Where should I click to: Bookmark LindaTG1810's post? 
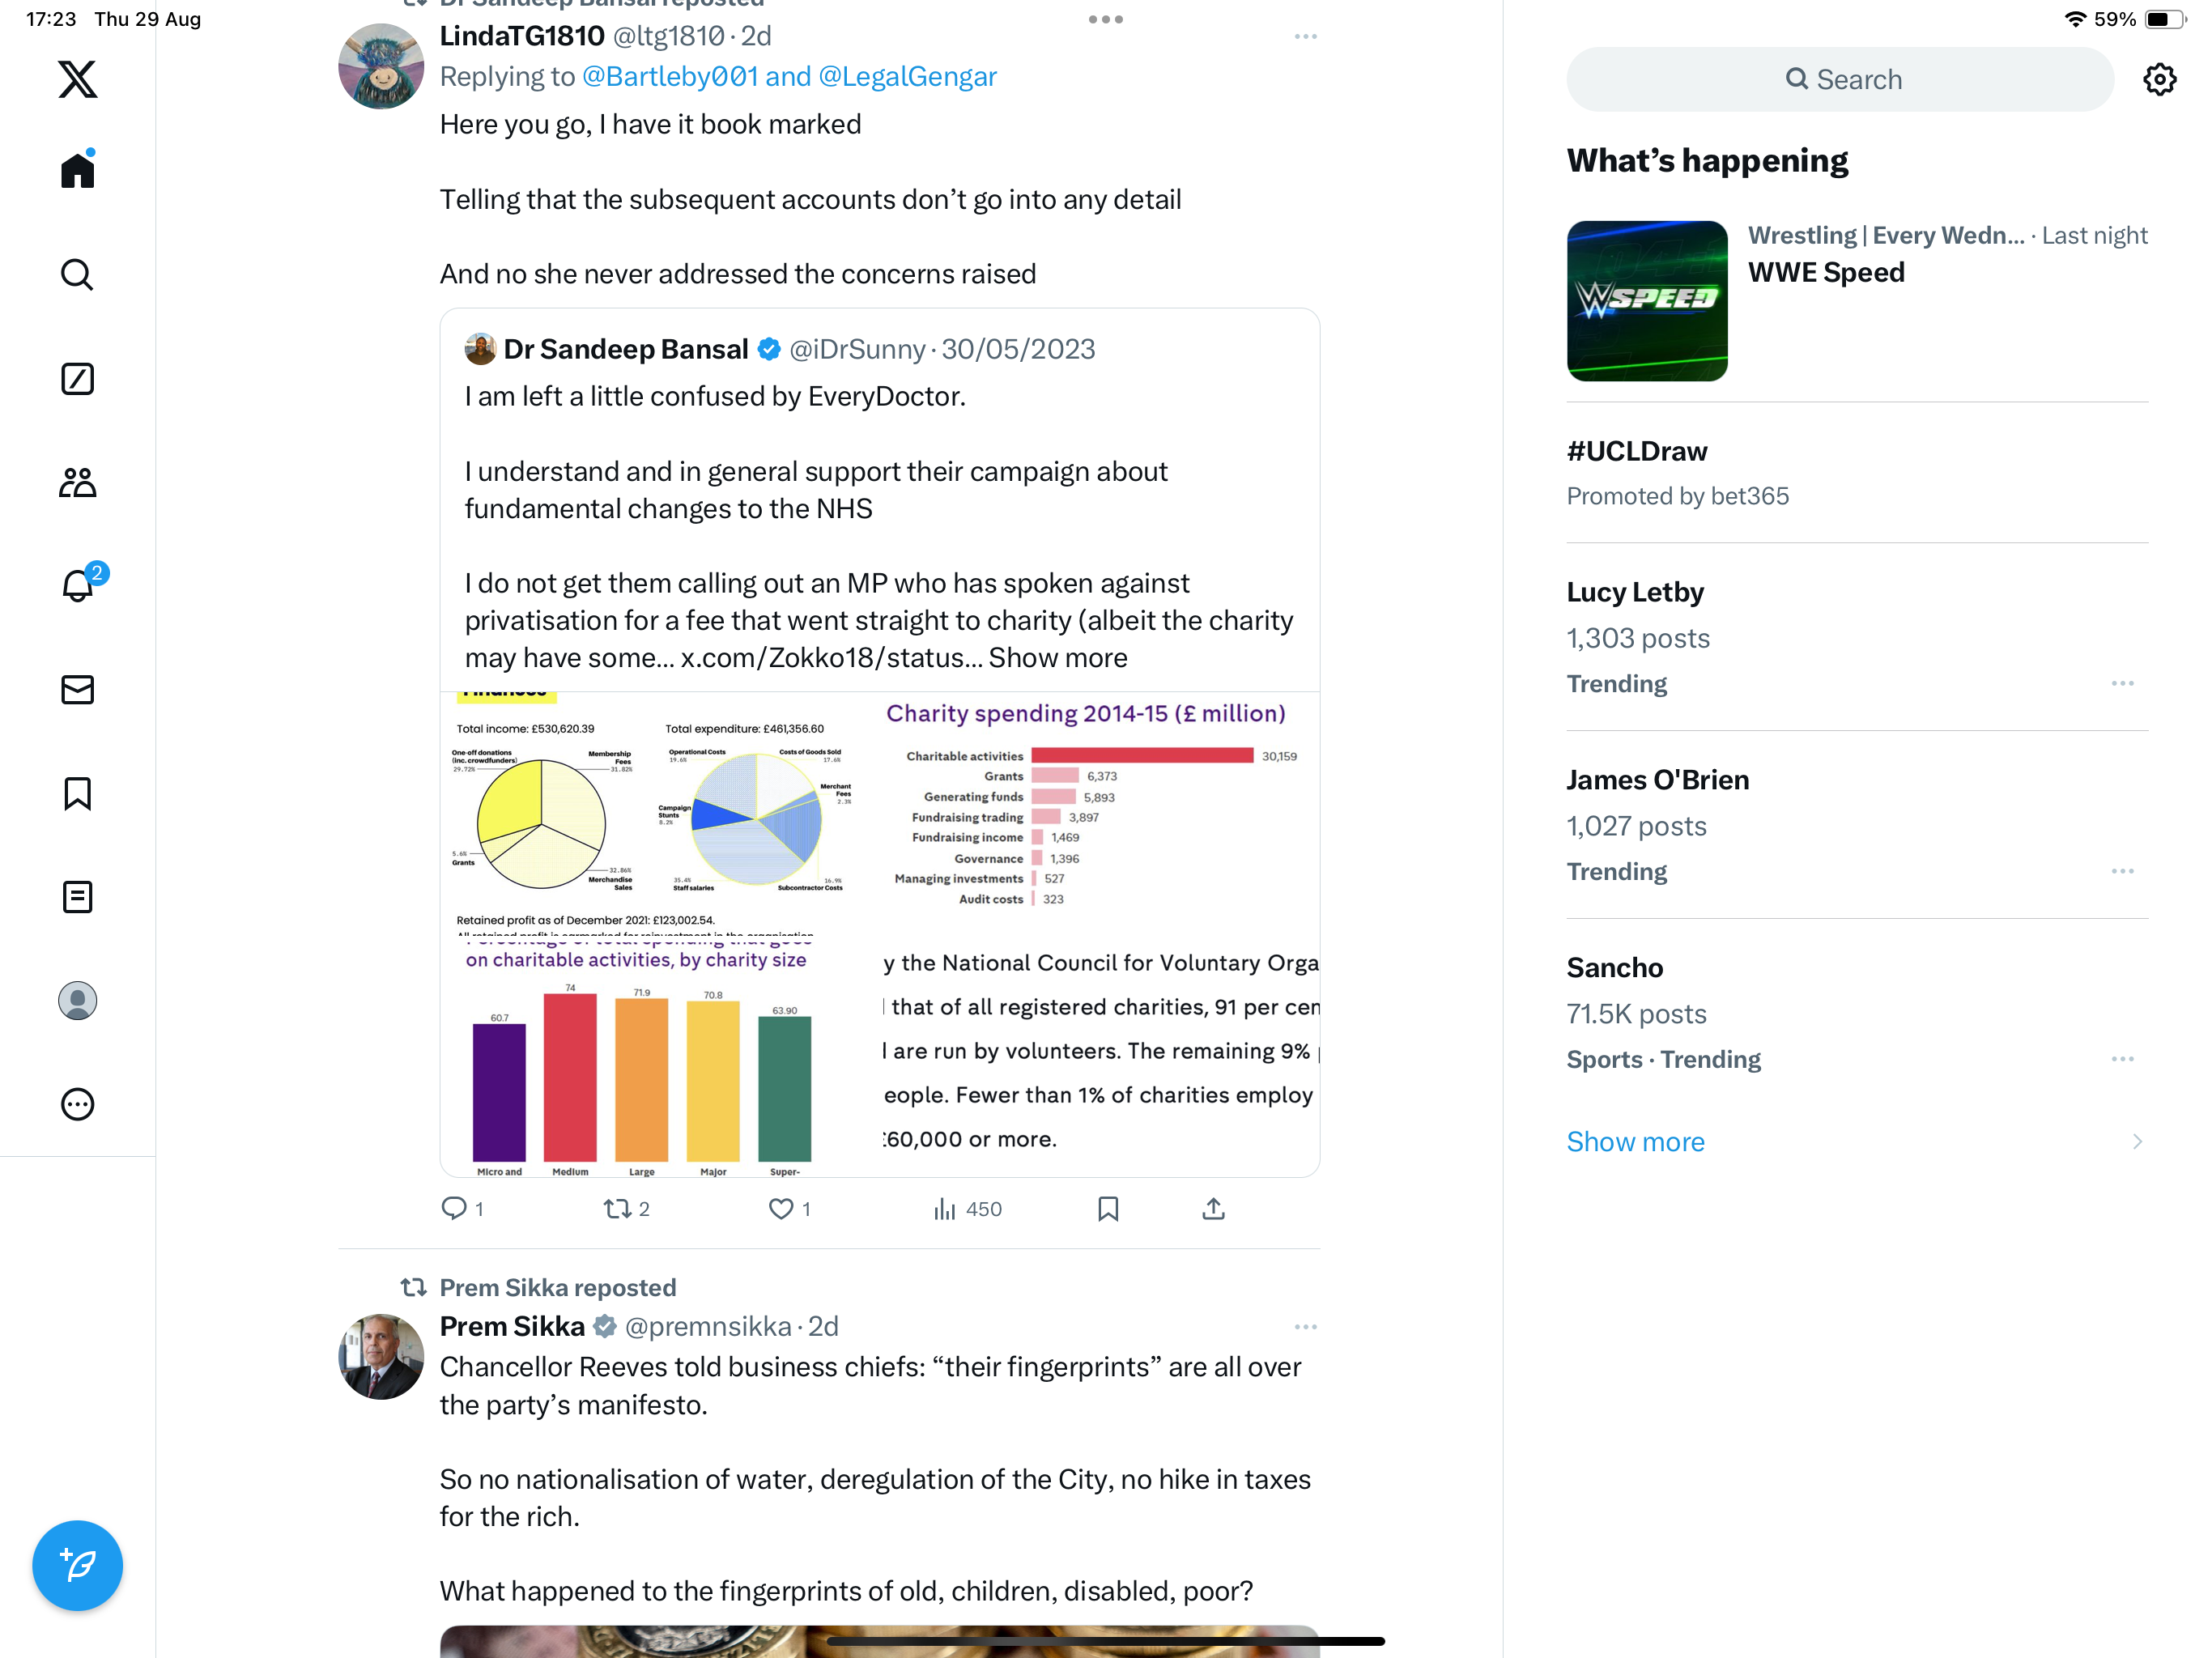tap(1108, 1209)
